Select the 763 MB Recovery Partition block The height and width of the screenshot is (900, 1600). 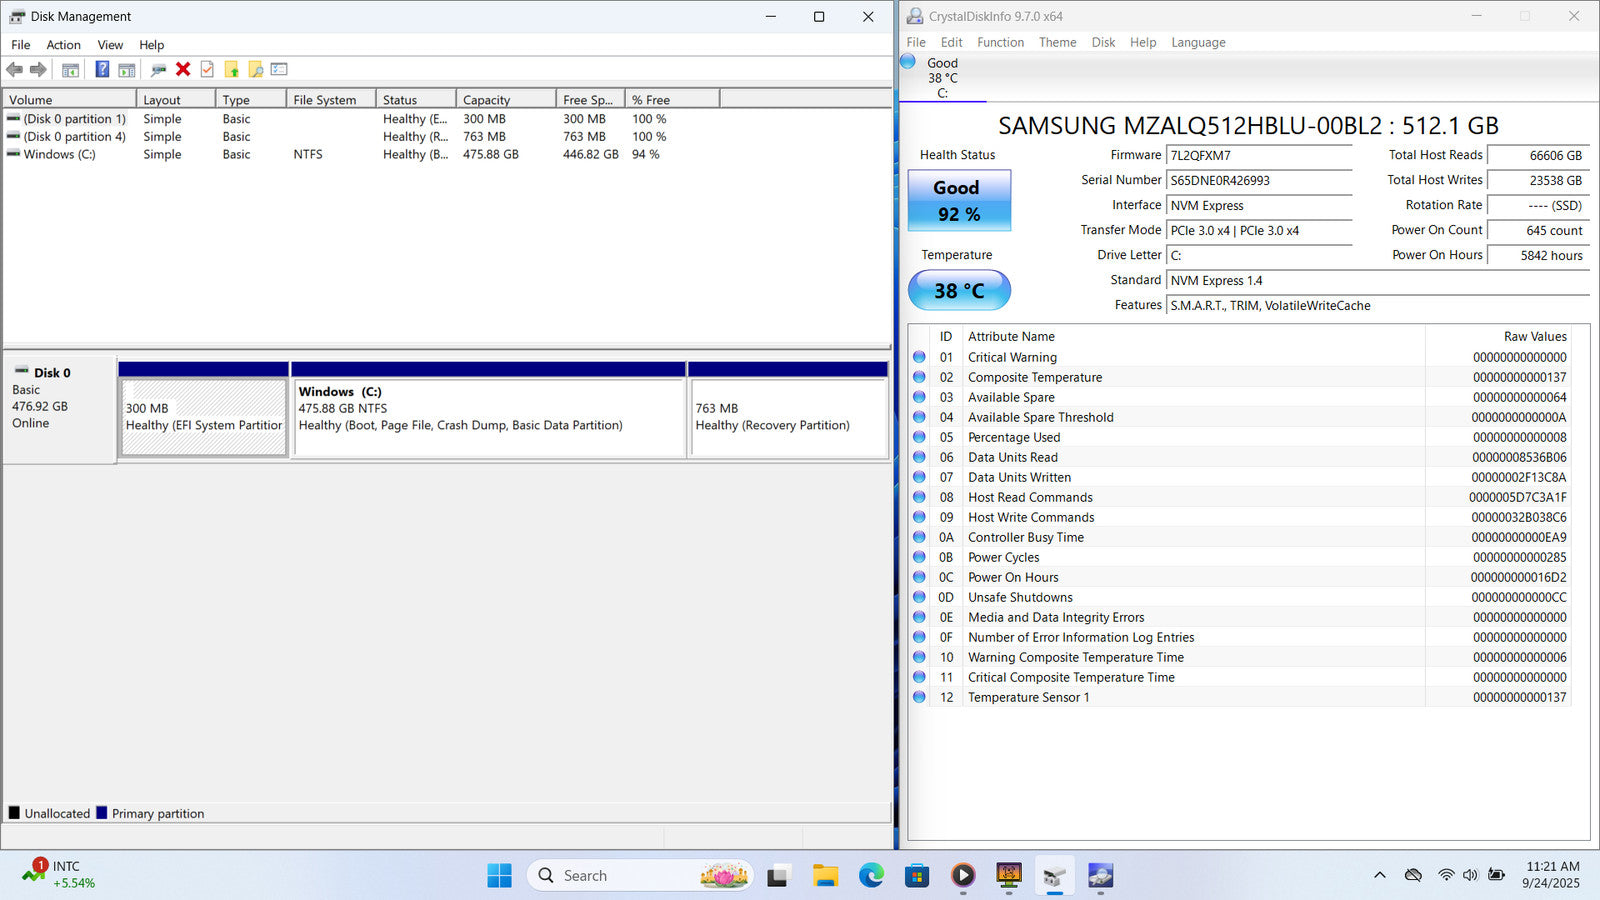(x=787, y=418)
